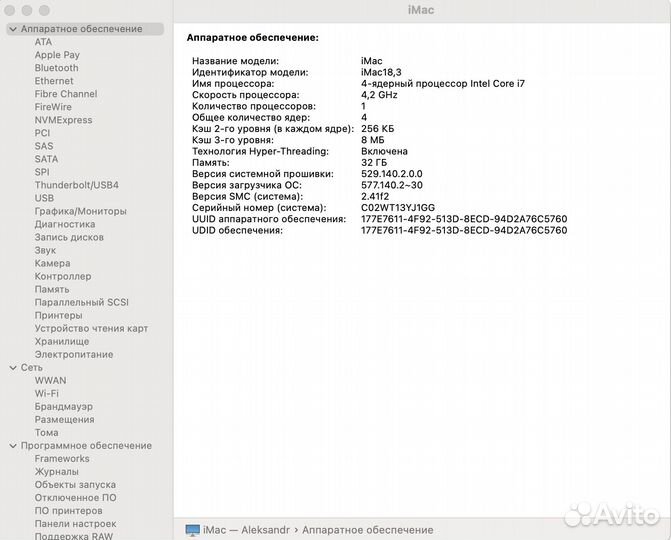The height and width of the screenshot is (540, 671).
Task: Collapse the Программное обеспечение section
Action: pyautogui.click(x=12, y=446)
